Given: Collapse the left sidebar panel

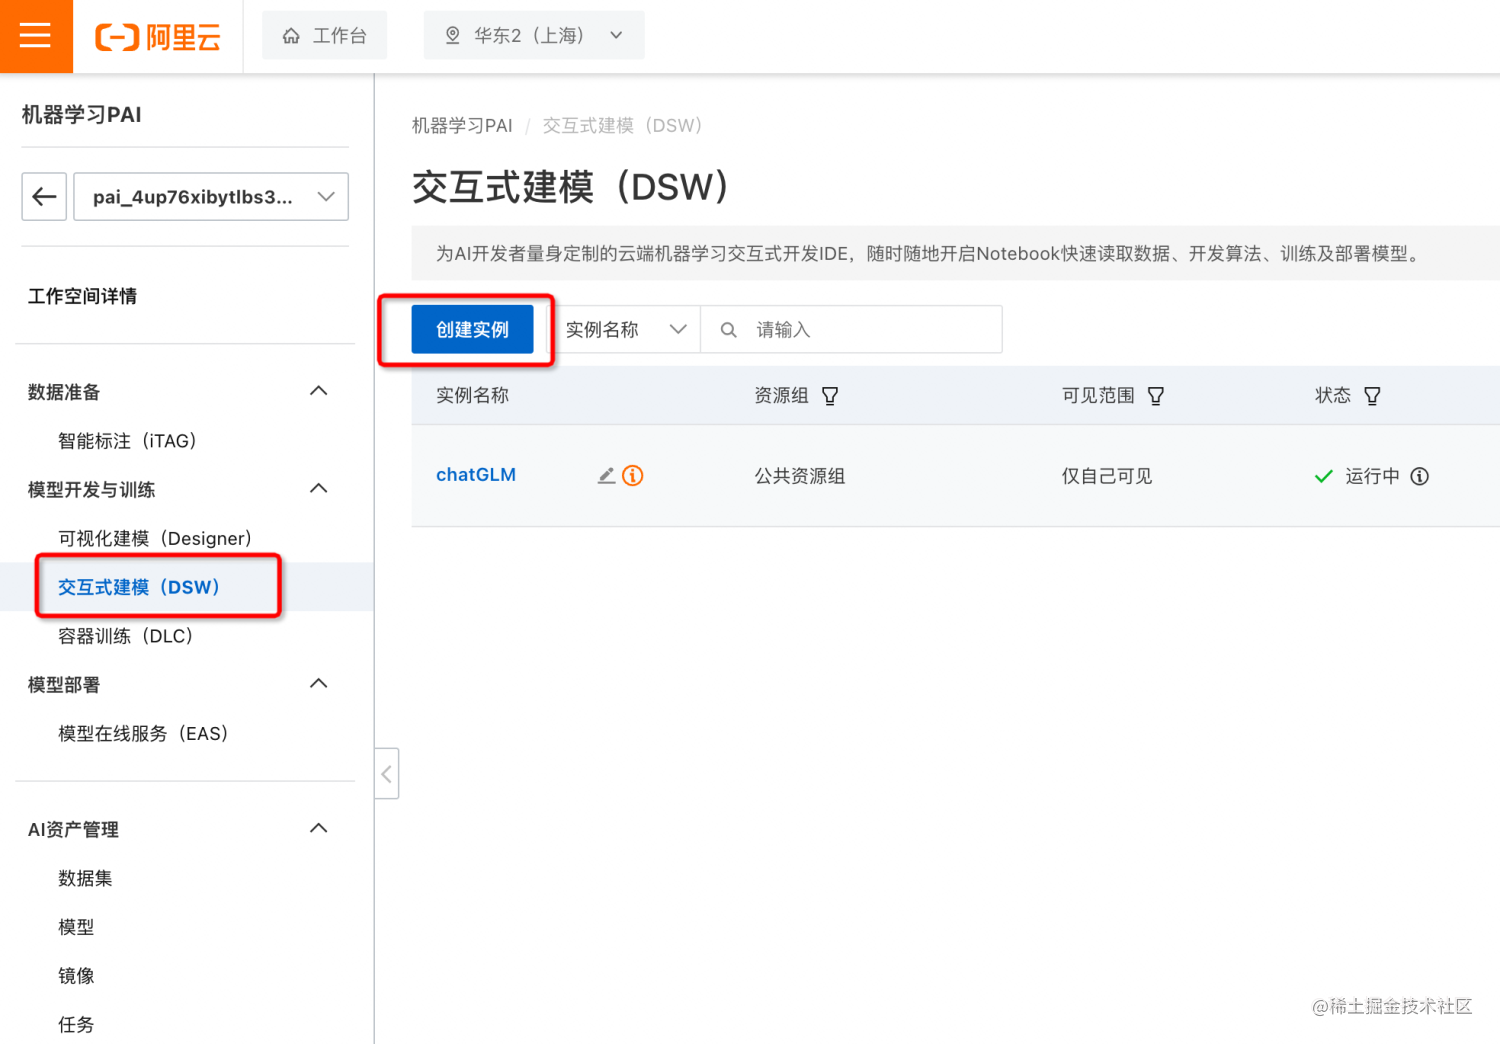Looking at the screenshot, I should click(x=387, y=773).
